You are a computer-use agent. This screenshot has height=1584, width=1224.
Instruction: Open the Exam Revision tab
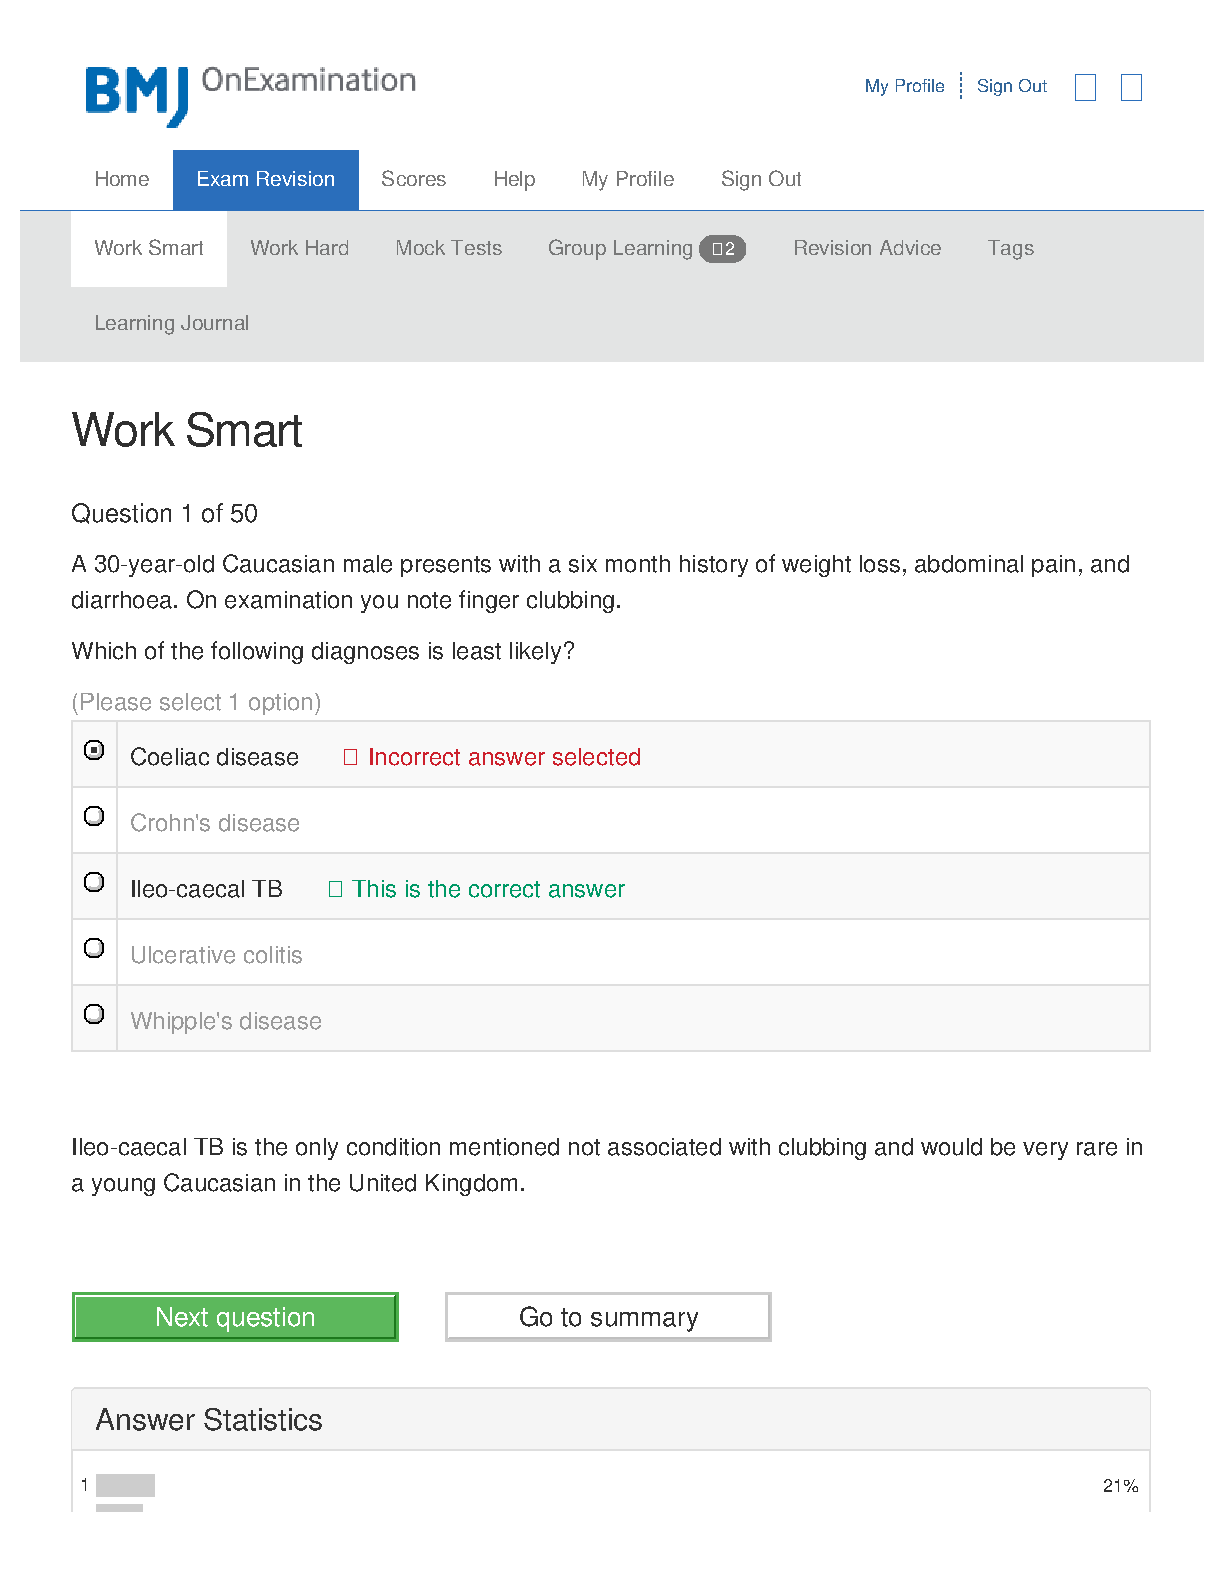pyautogui.click(x=265, y=180)
